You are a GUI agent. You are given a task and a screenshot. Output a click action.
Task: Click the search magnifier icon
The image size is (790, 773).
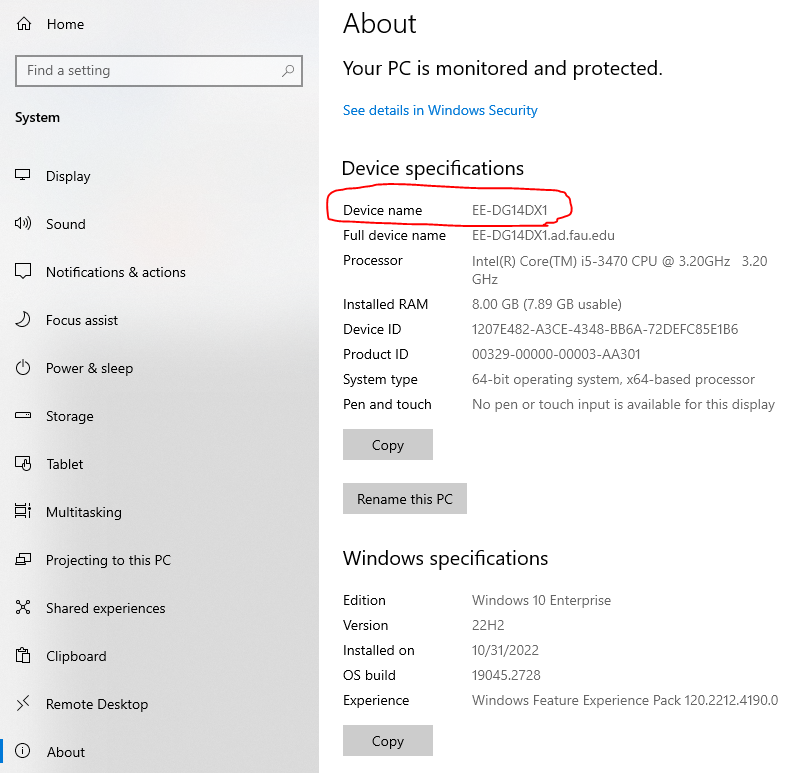(288, 71)
